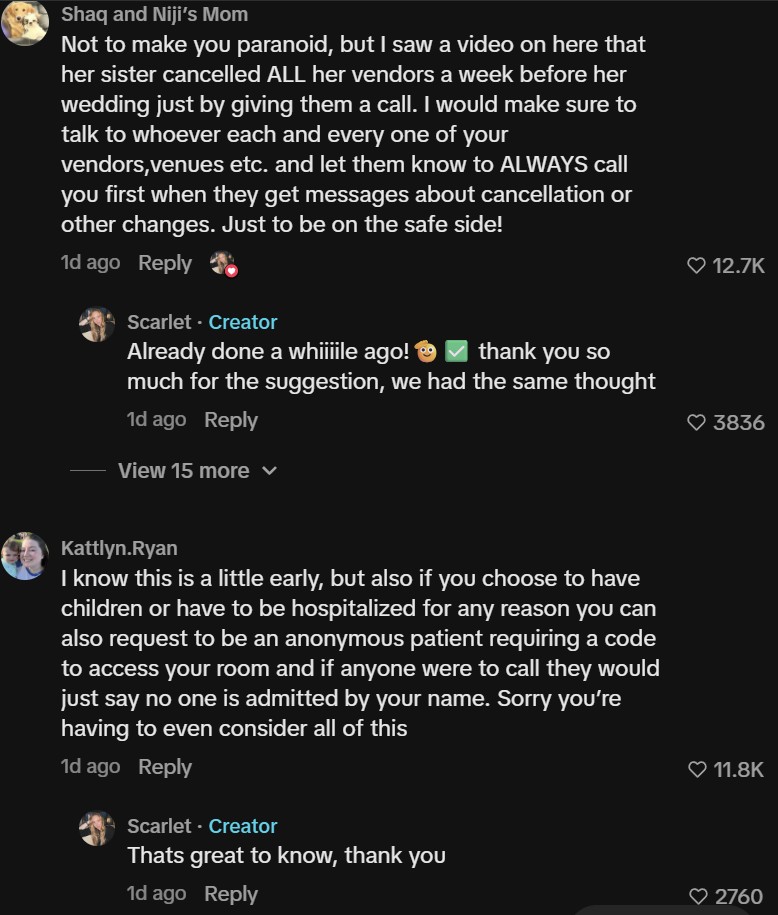
Task: Click the chevron next to 'View 15 more'
Action: coord(269,471)
